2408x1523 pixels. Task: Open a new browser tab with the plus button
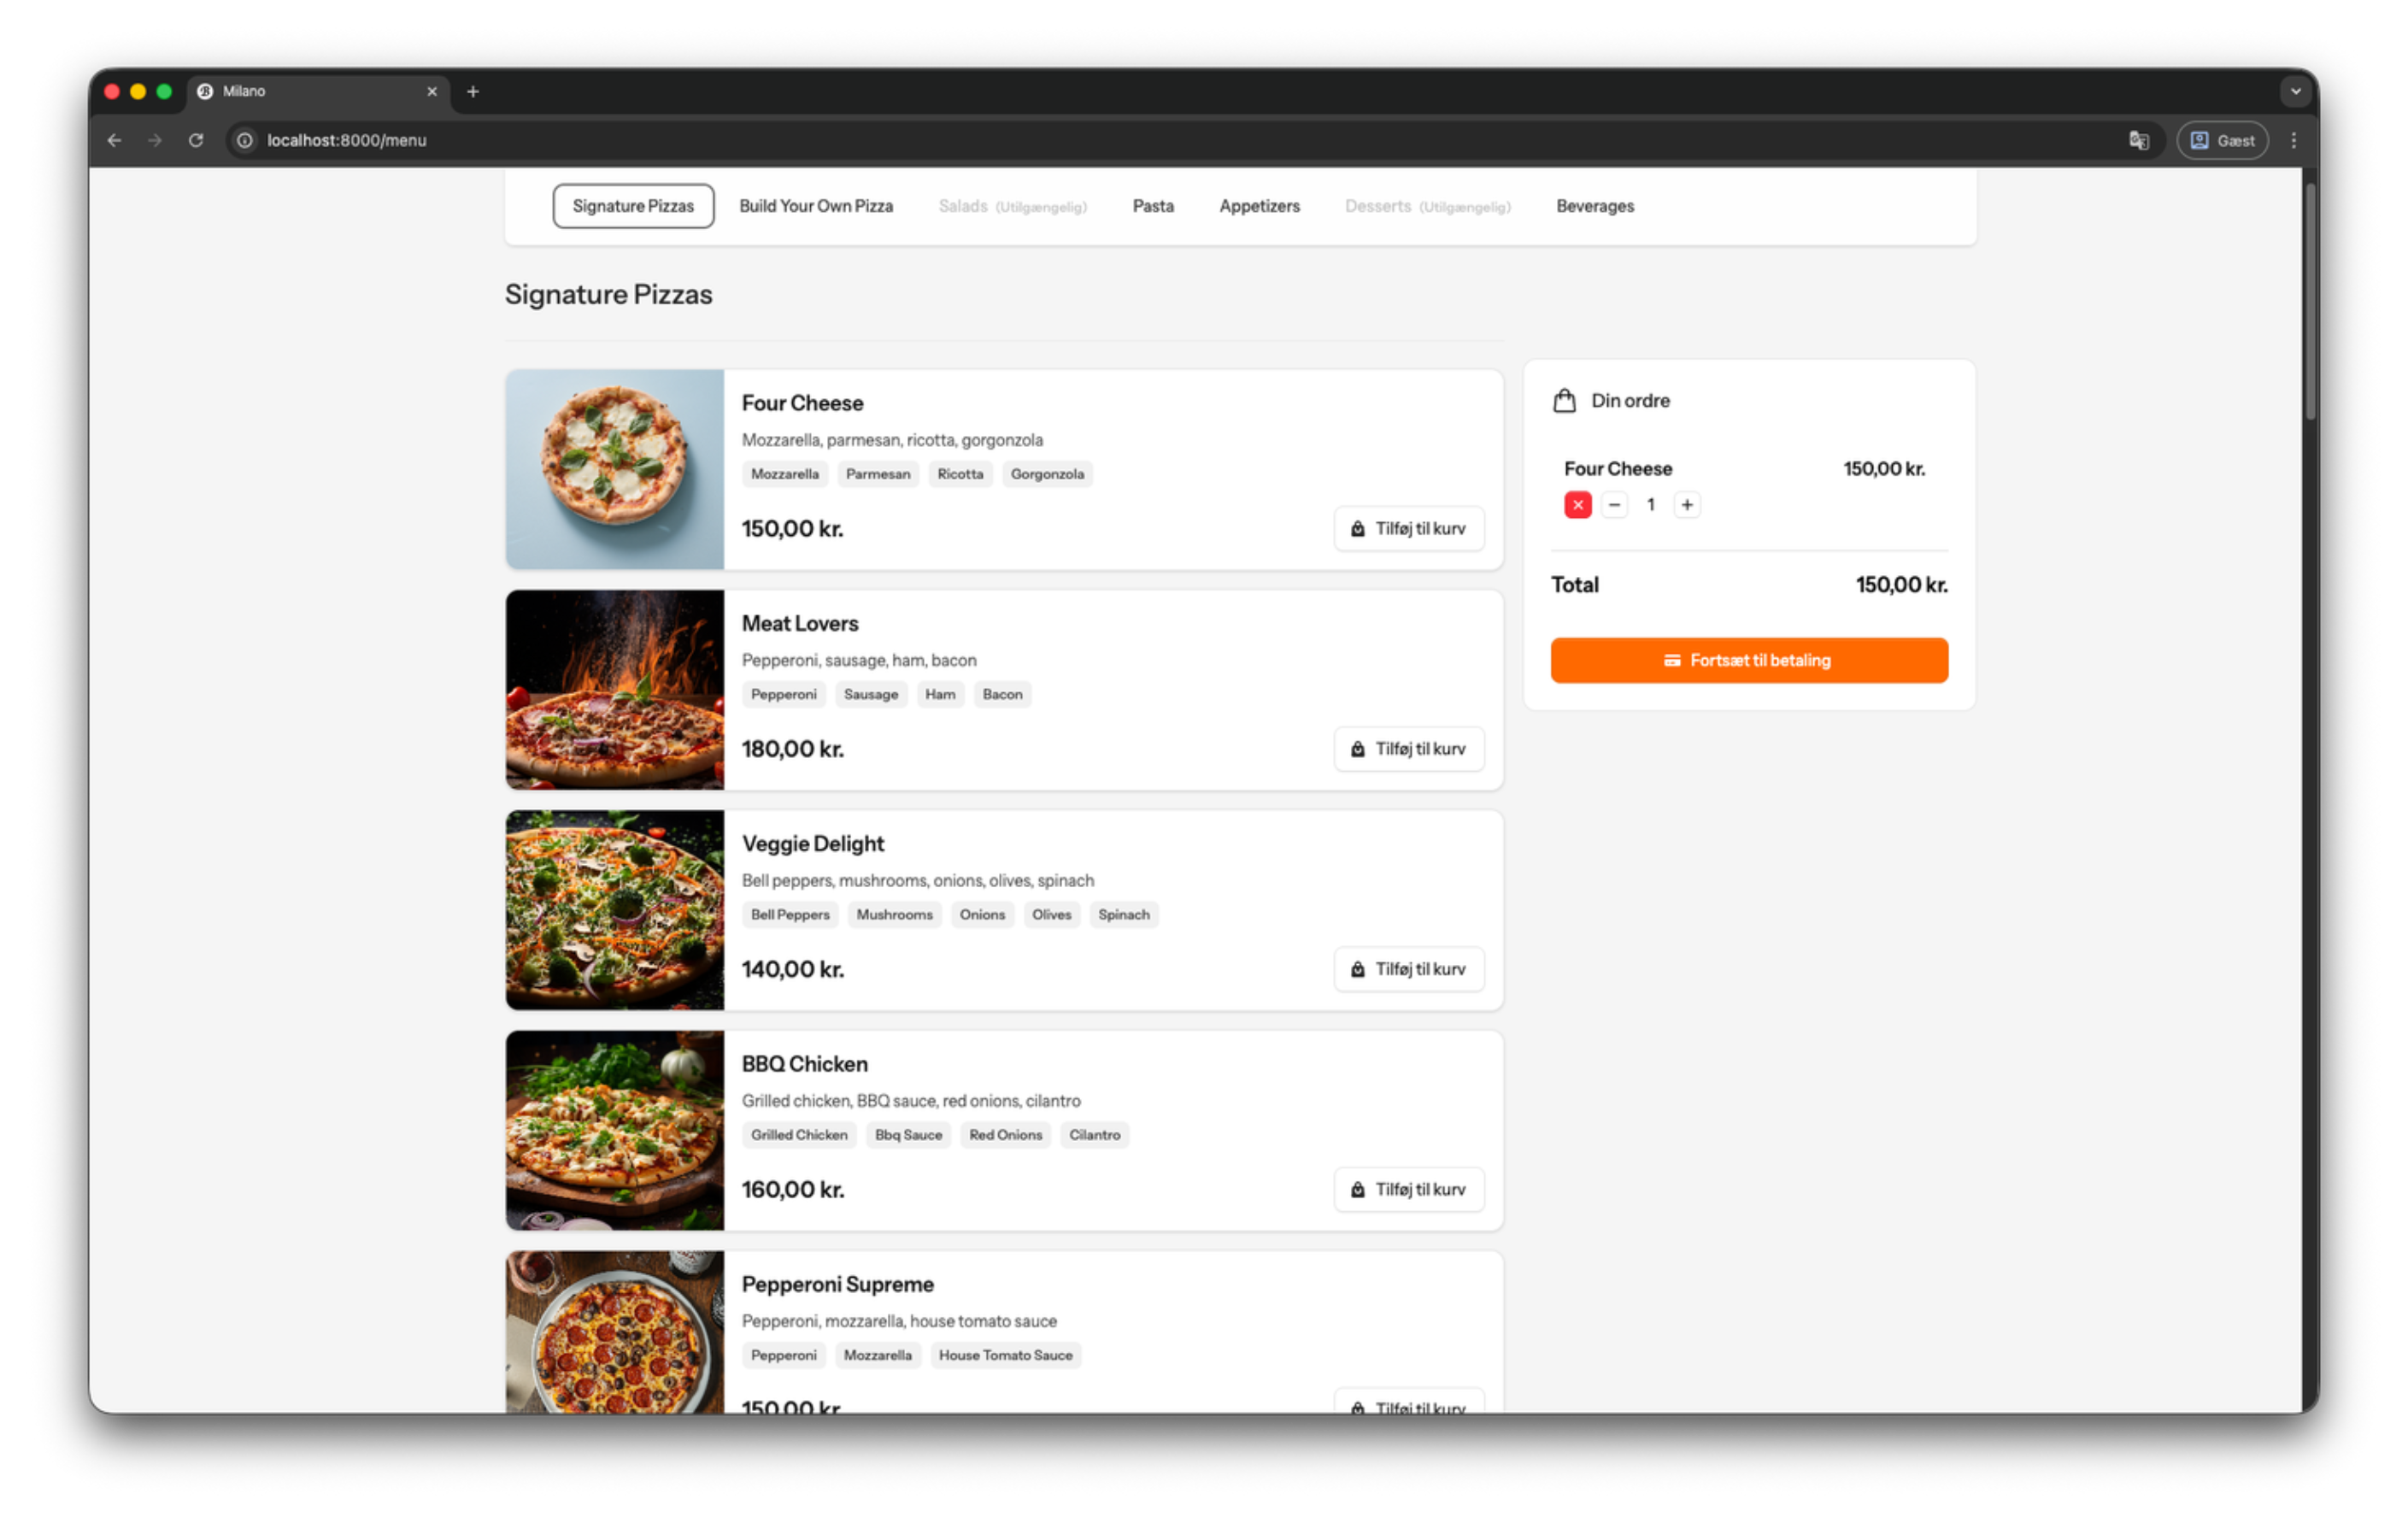coord(472,91)
